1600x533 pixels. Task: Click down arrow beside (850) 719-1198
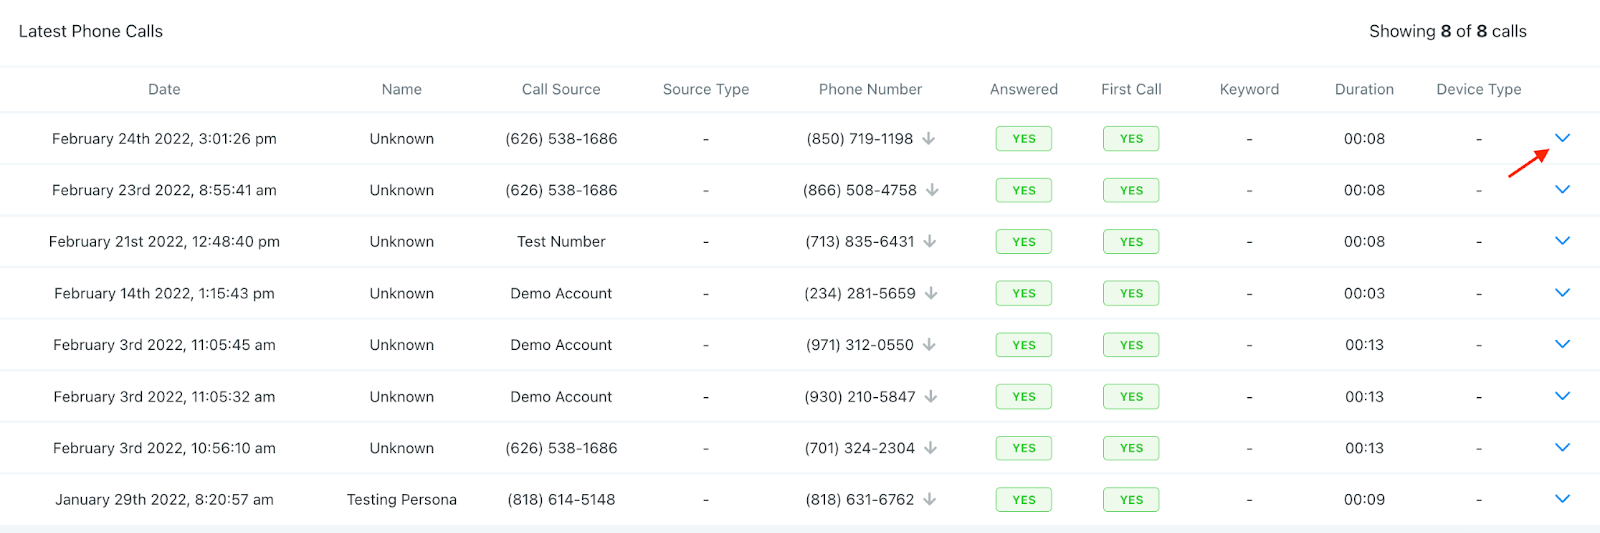(929, 139)
